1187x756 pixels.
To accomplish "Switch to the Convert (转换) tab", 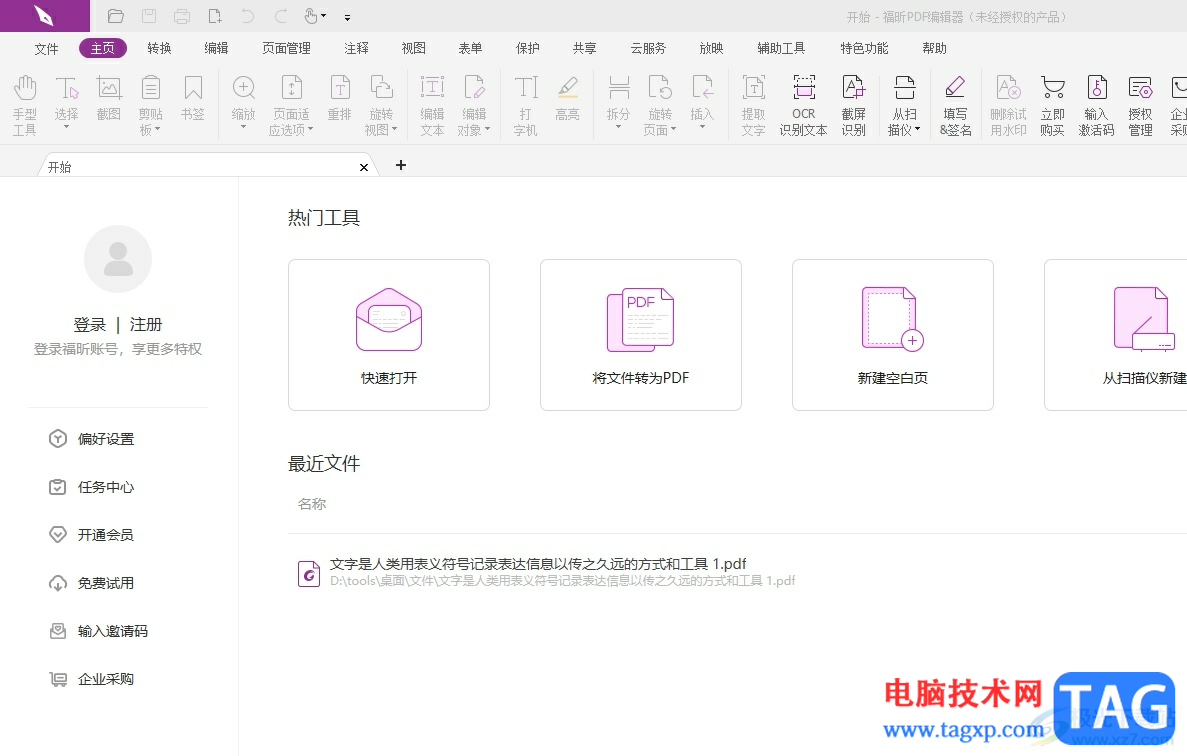I will [x=159, y=48].
